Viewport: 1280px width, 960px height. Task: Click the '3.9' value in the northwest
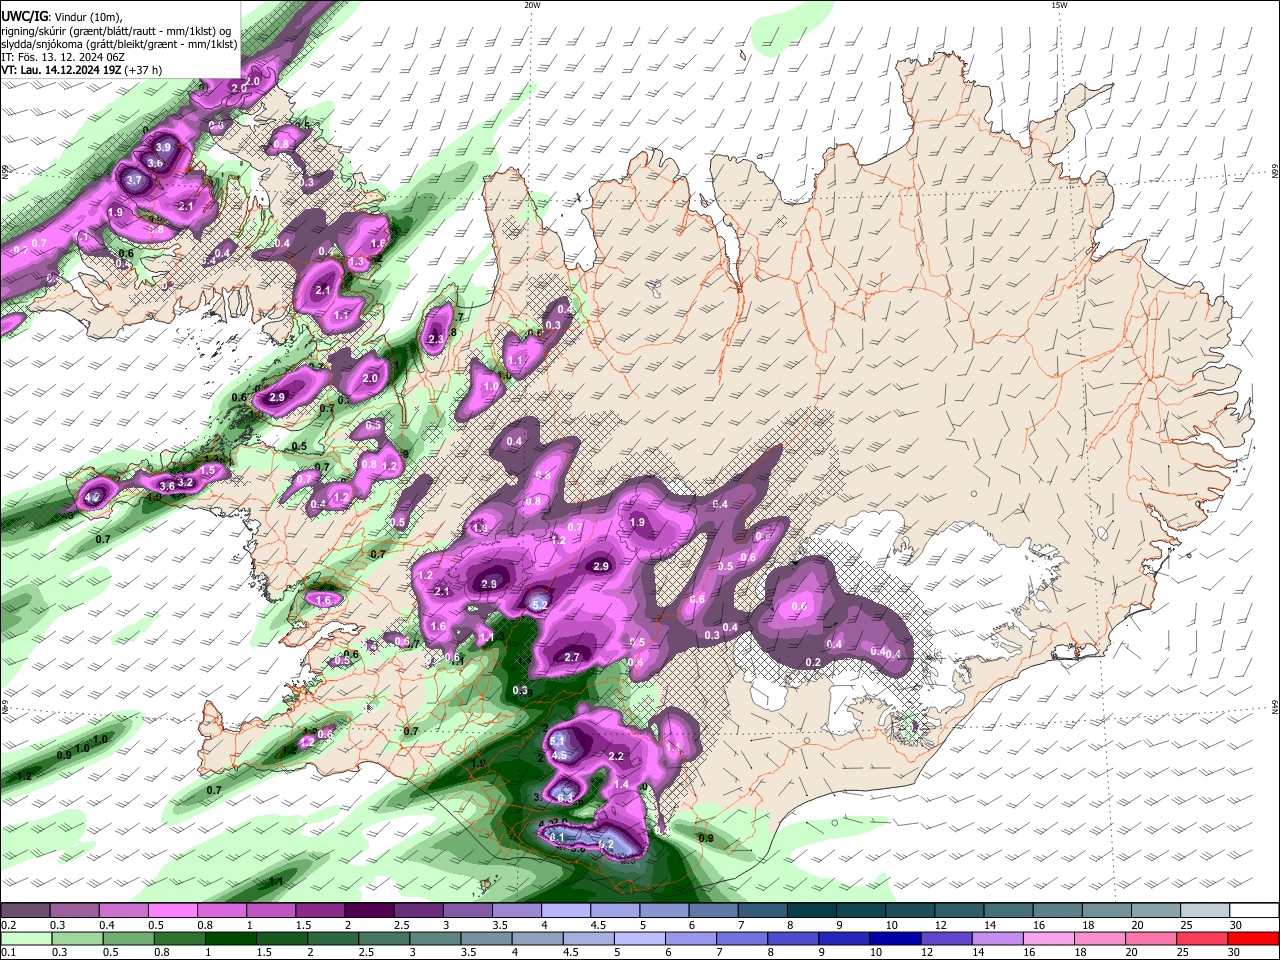164,147
